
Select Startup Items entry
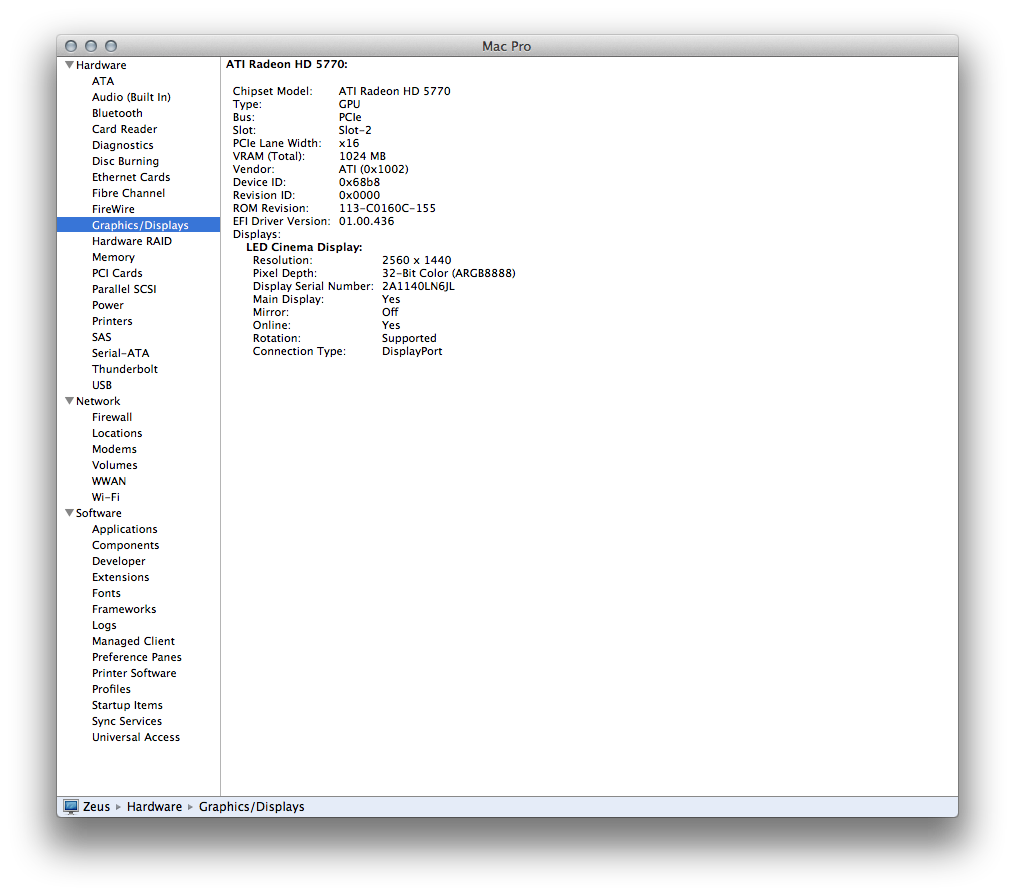pyautogui.click(x=127, y=705)
